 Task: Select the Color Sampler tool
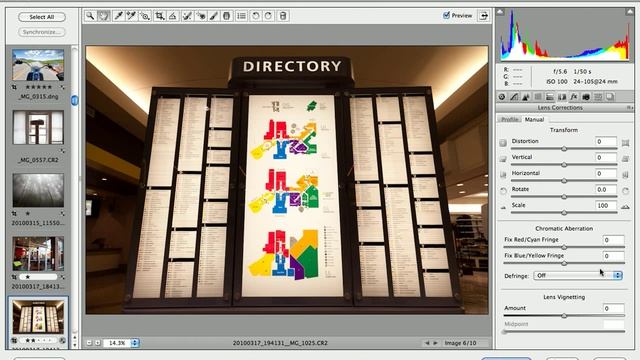(x=131, y=16)
